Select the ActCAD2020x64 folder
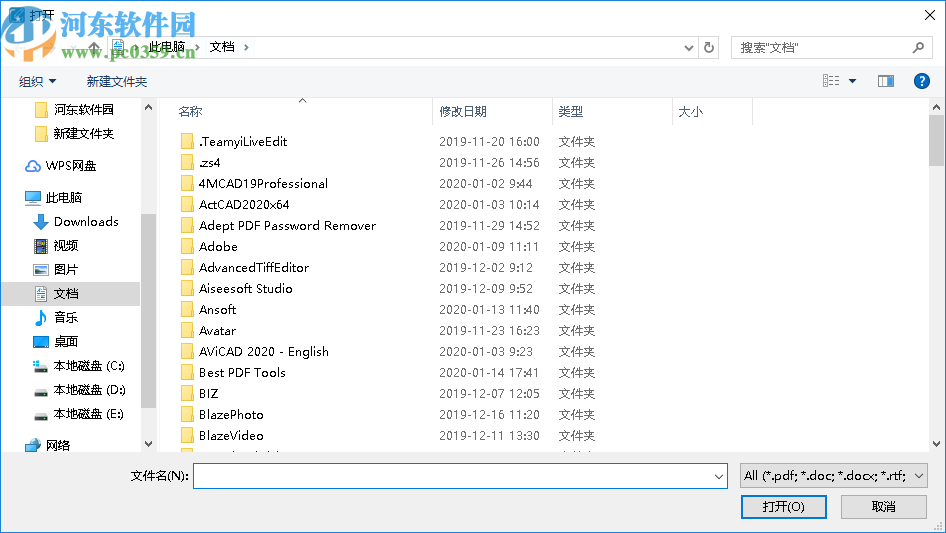Image resolution: width=946 pixels, height=533 pixels. (244, 205)
